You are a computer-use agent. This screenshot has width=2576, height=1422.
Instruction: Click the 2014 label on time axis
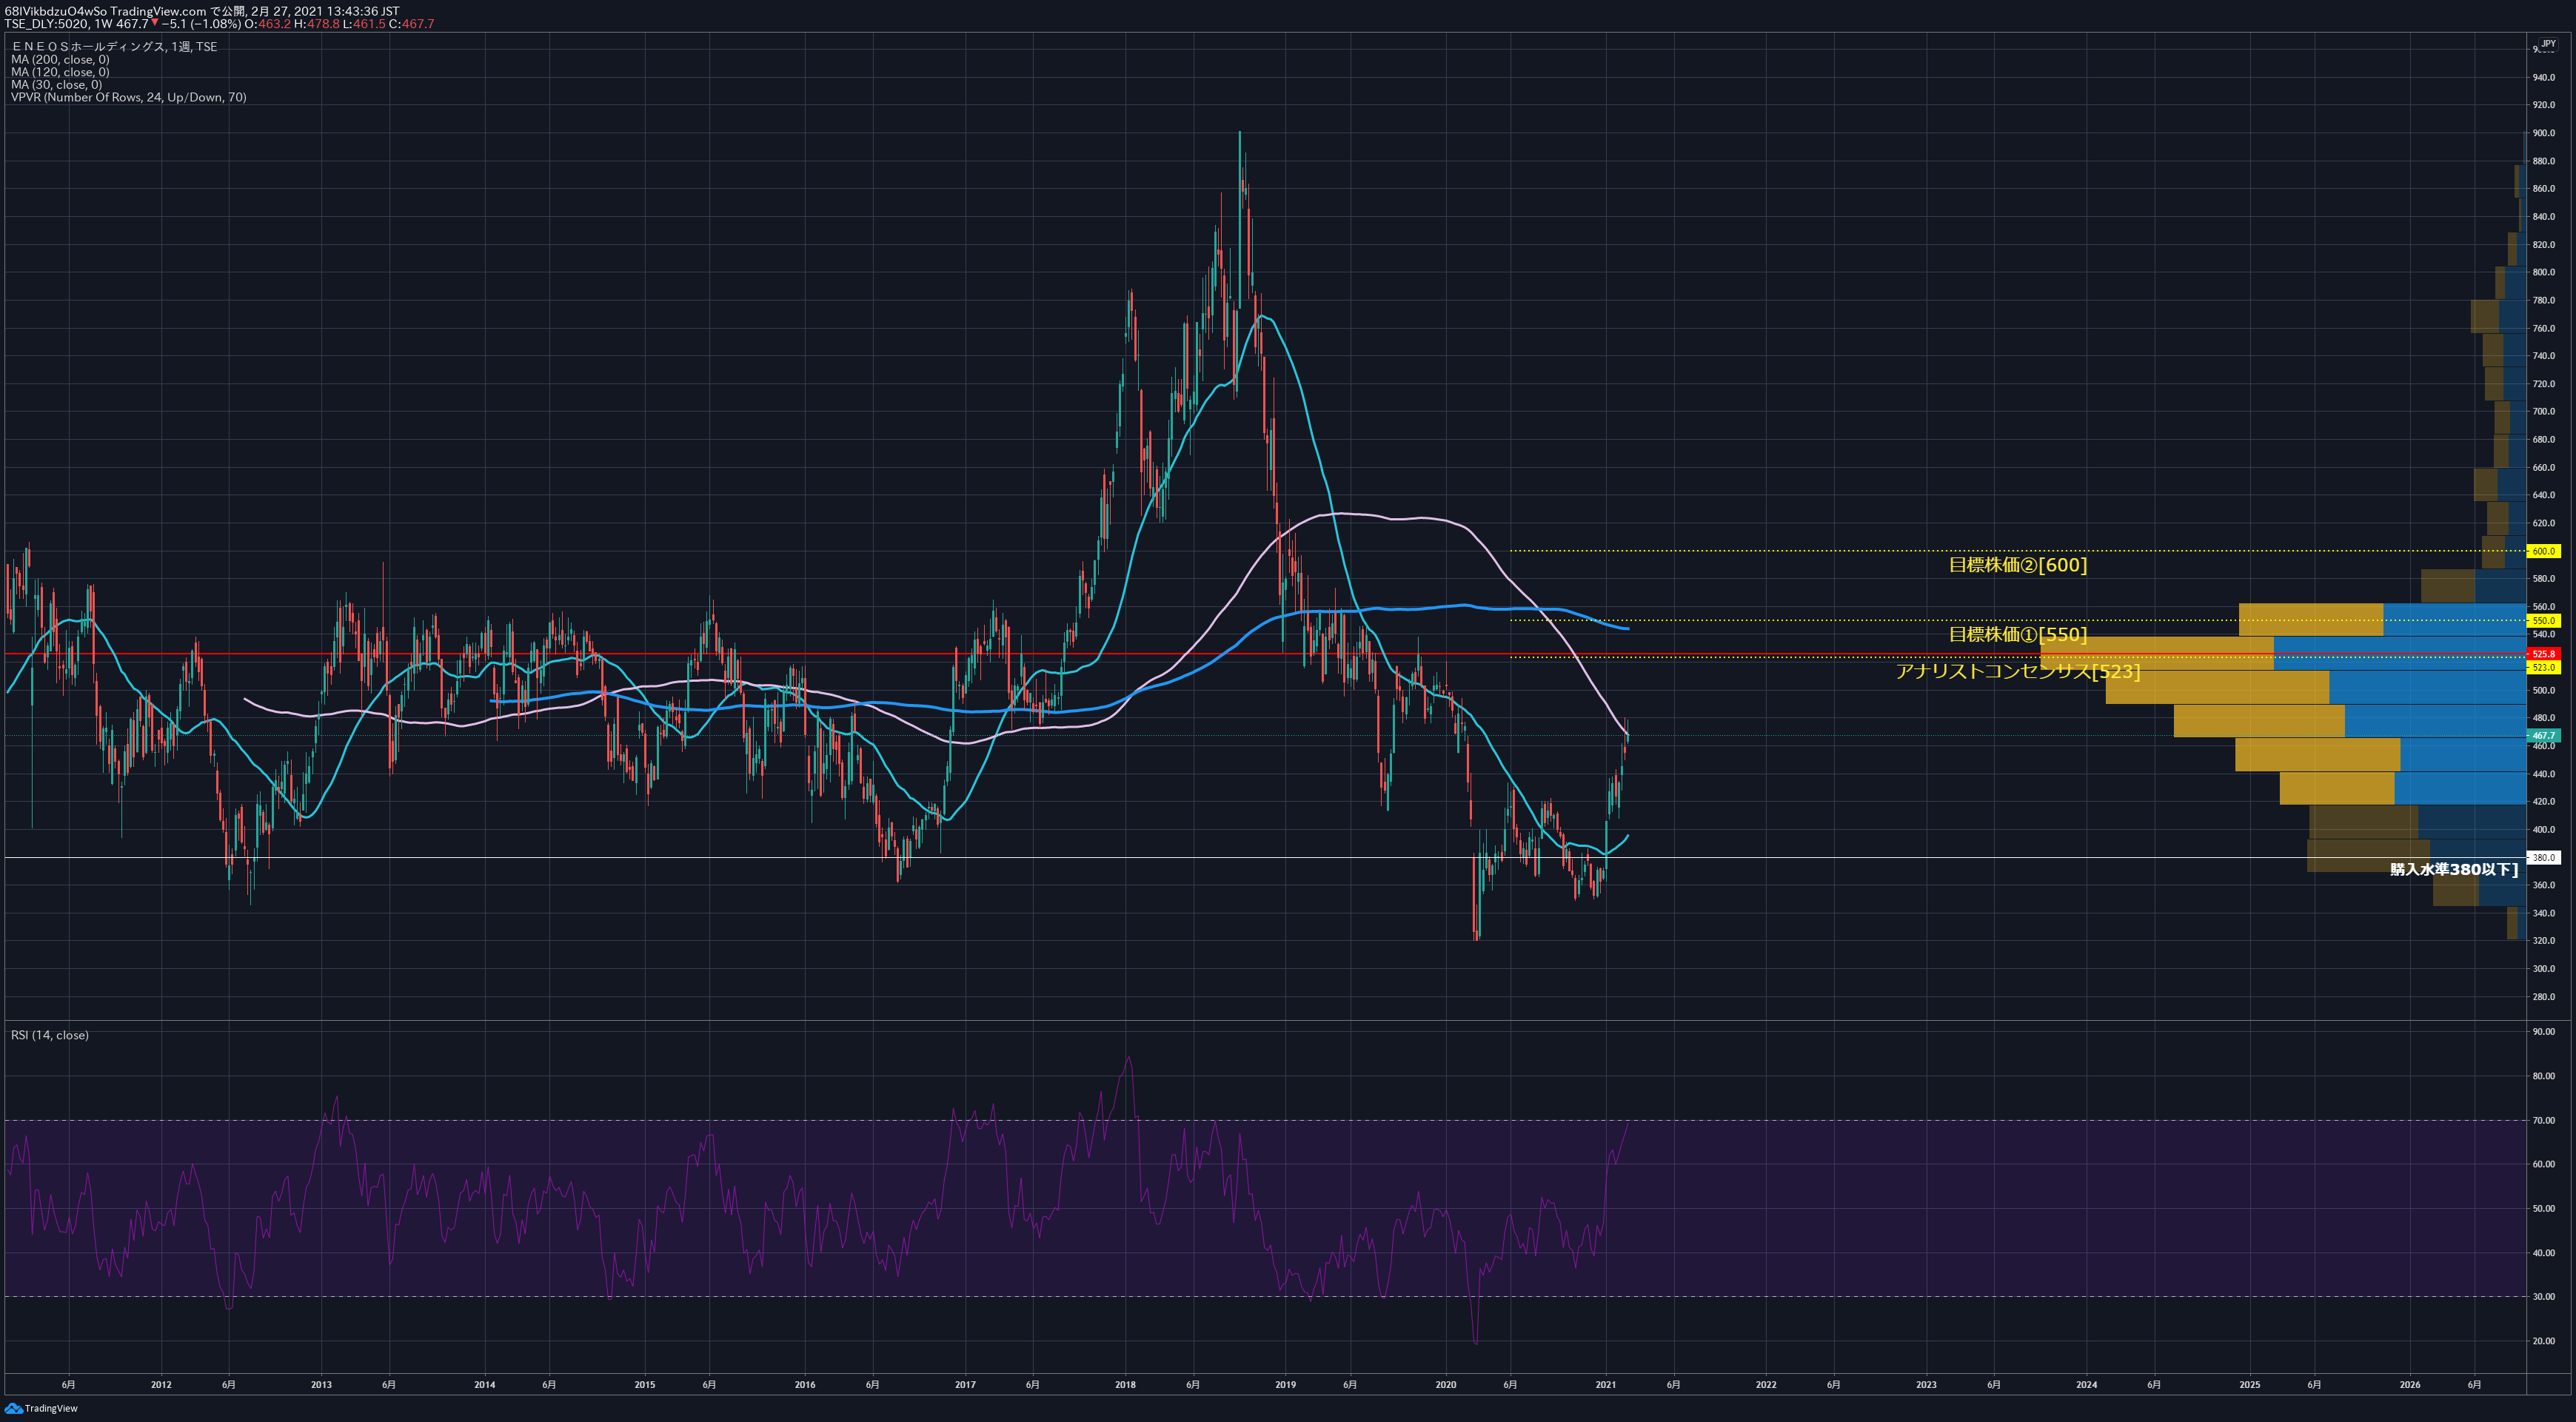coord(485,1385)
